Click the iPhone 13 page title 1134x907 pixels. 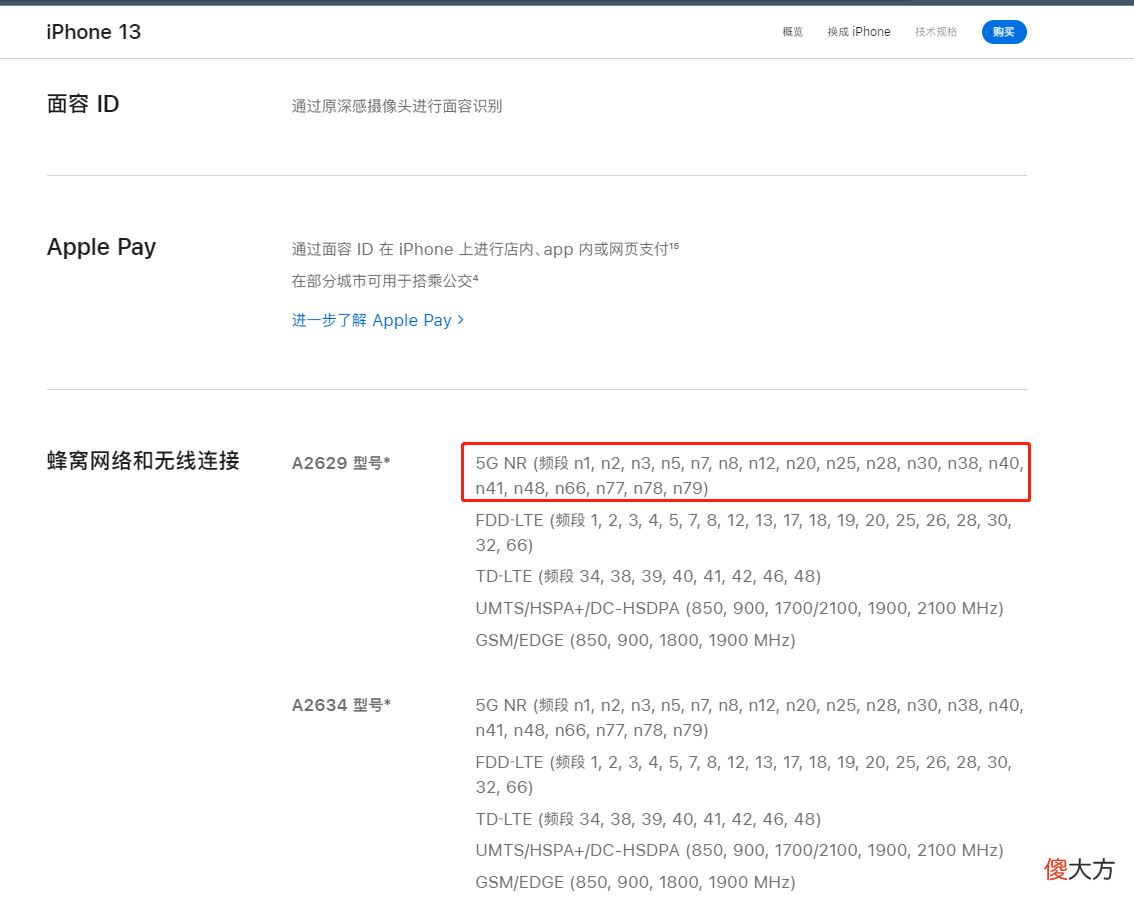pos(93,32)
